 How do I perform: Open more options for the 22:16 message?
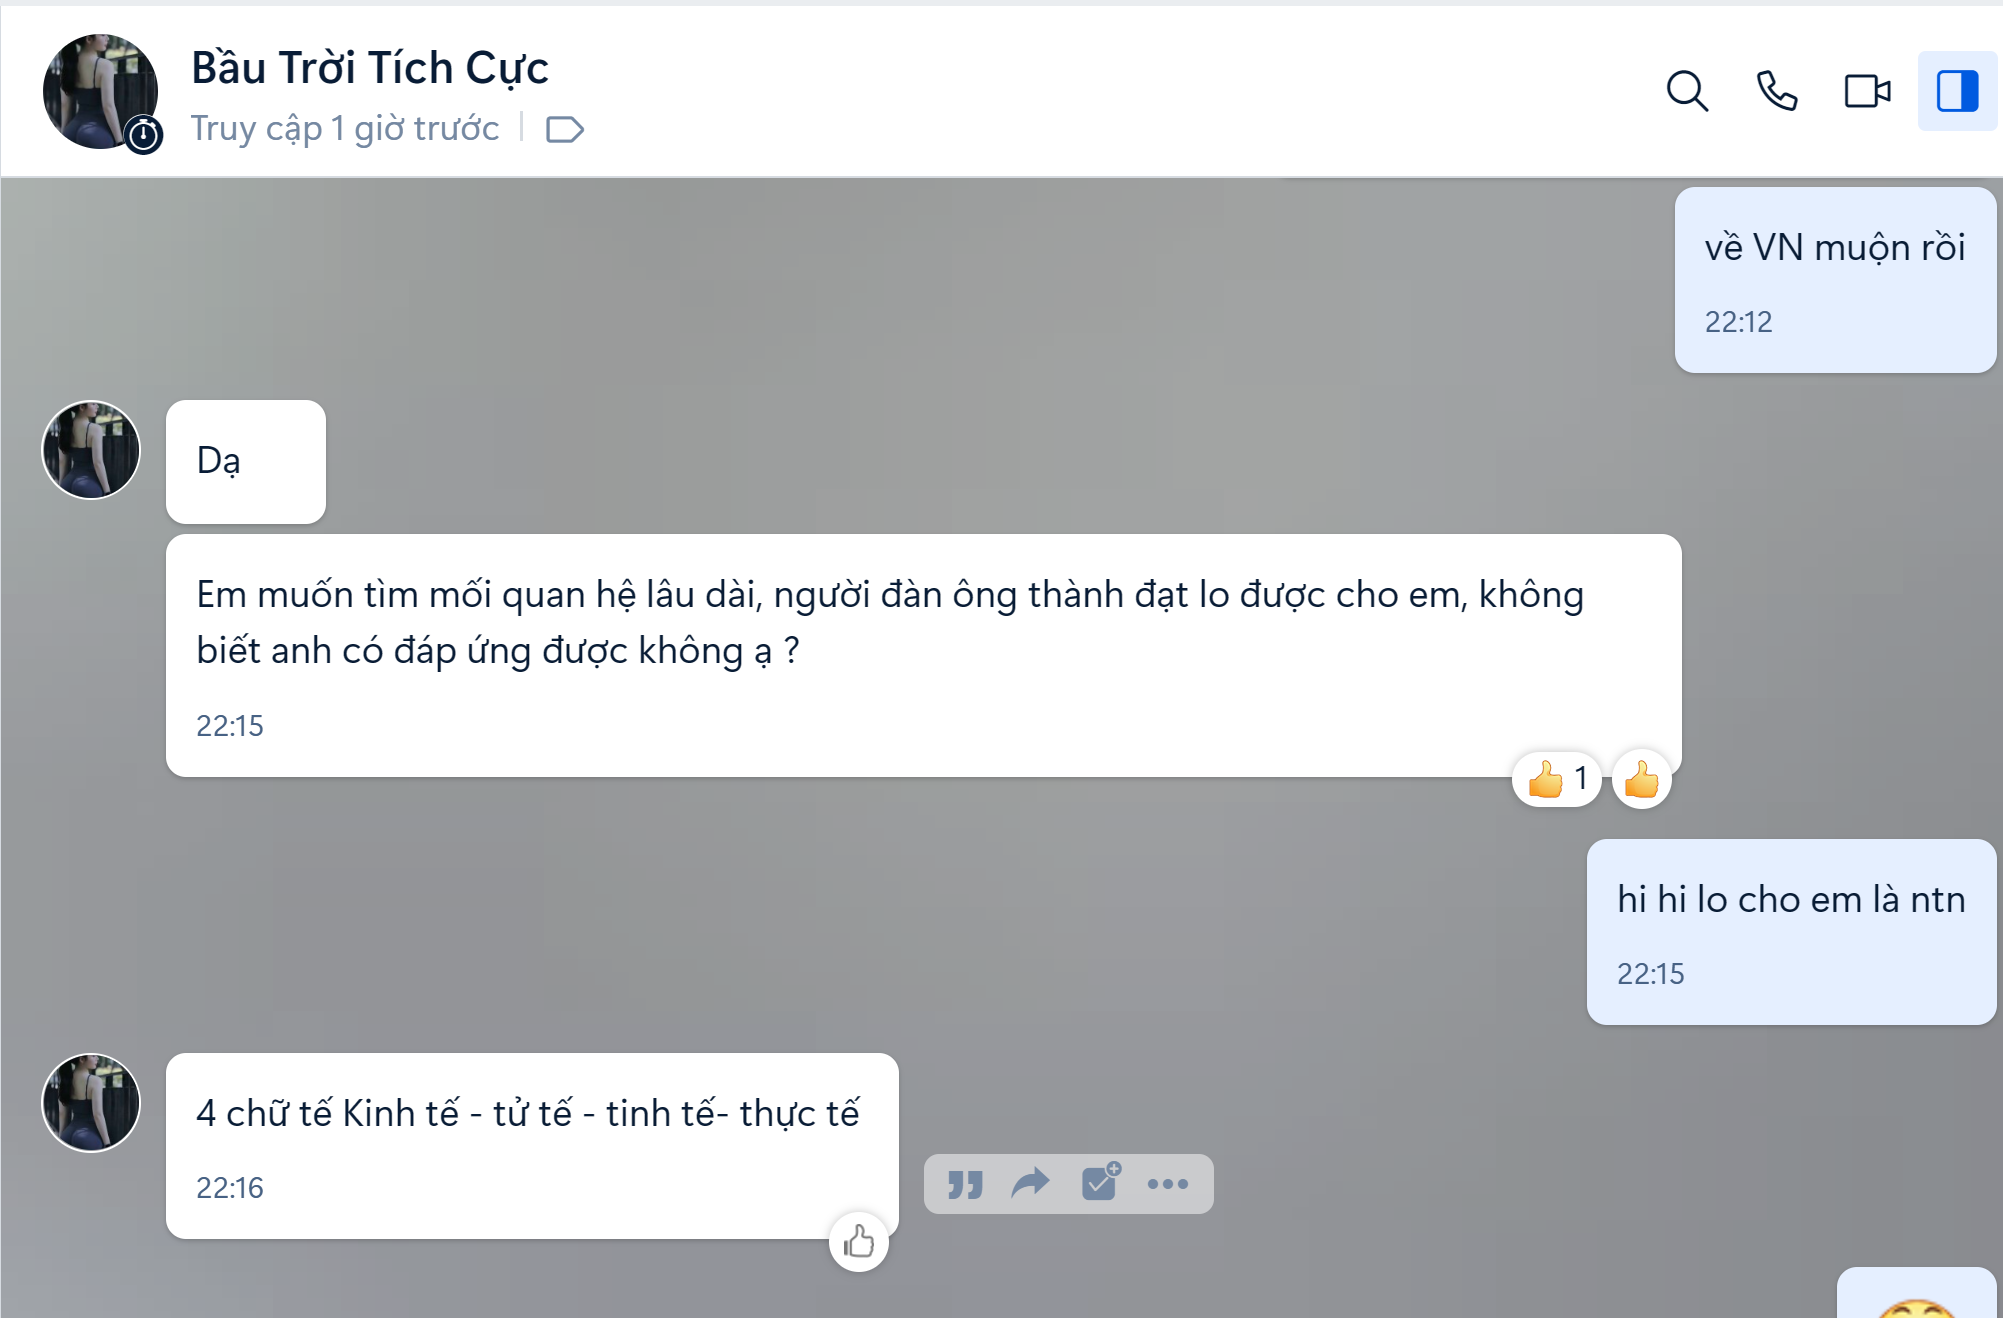(x=1168, y=1184)
